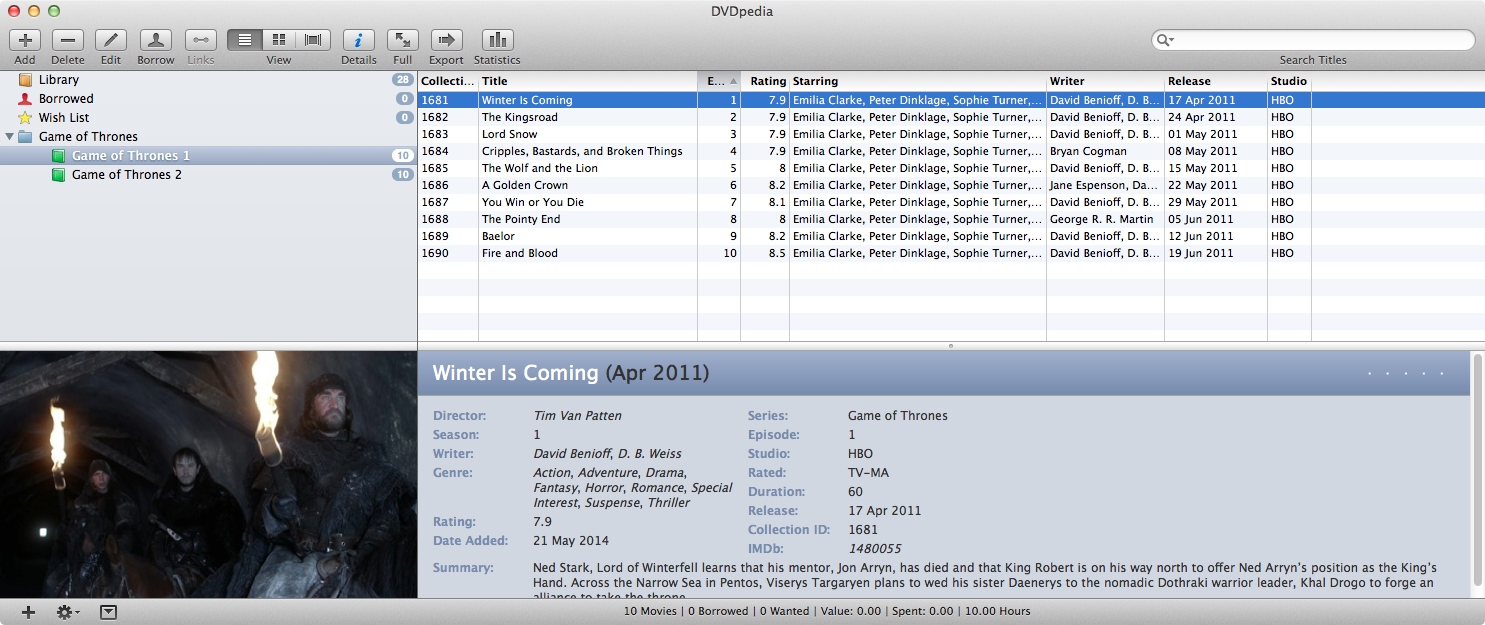
Task: Click the episode cover image thumbnail
Action: pyautogui.click(x=208, y=474)
